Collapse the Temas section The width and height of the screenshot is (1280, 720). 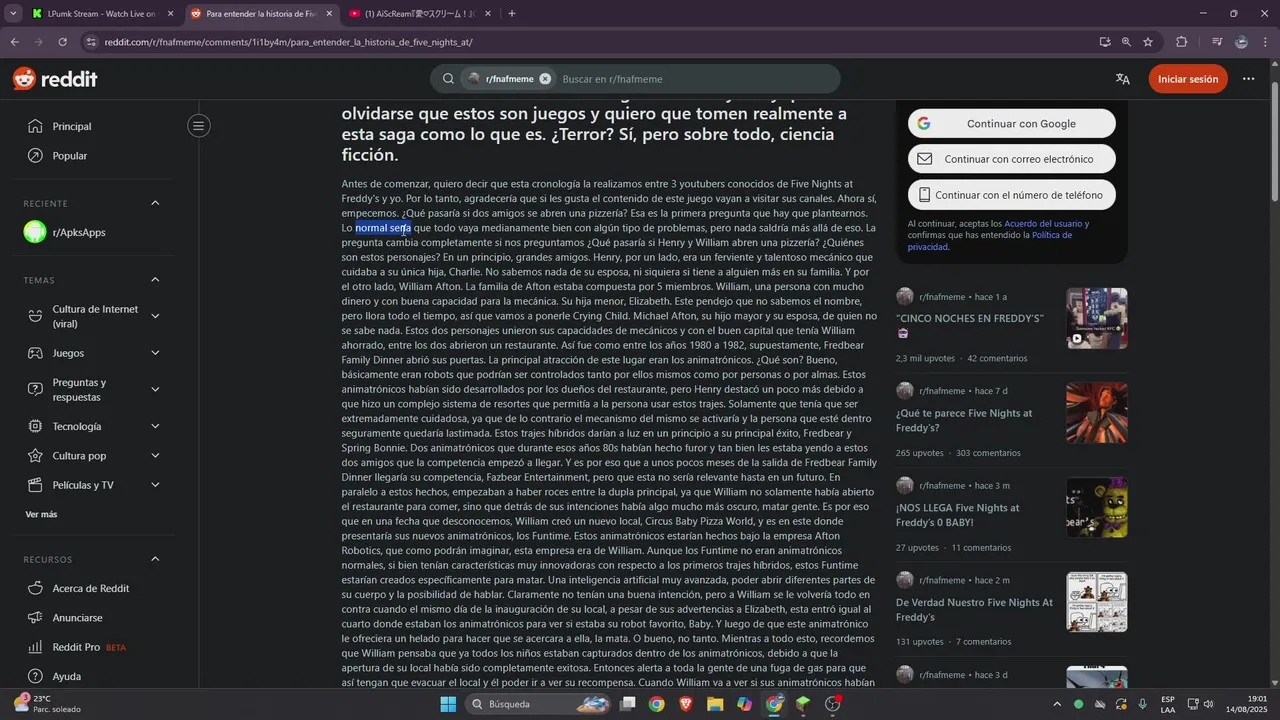pyautogui.click(x=155, y=280)
